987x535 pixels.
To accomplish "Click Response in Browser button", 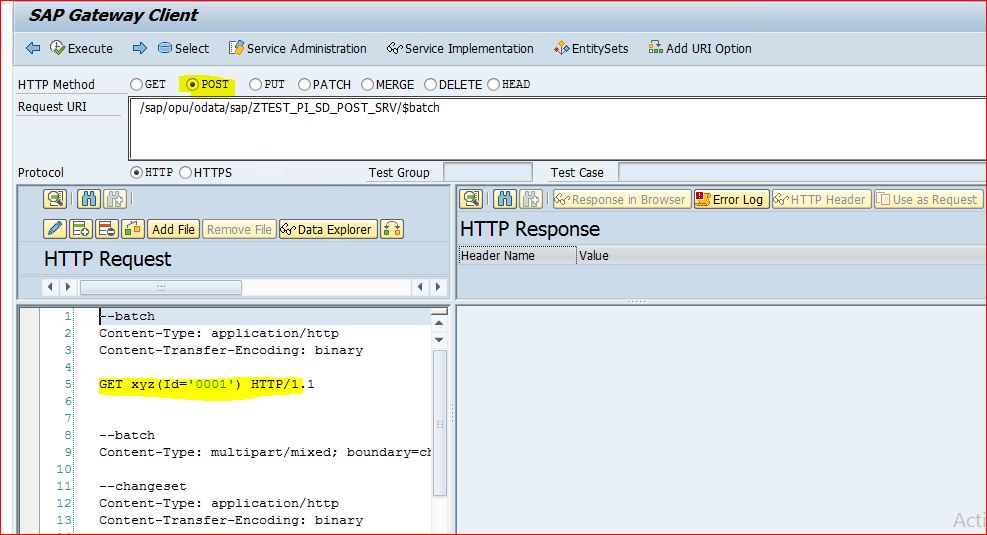I will (622, 200).
